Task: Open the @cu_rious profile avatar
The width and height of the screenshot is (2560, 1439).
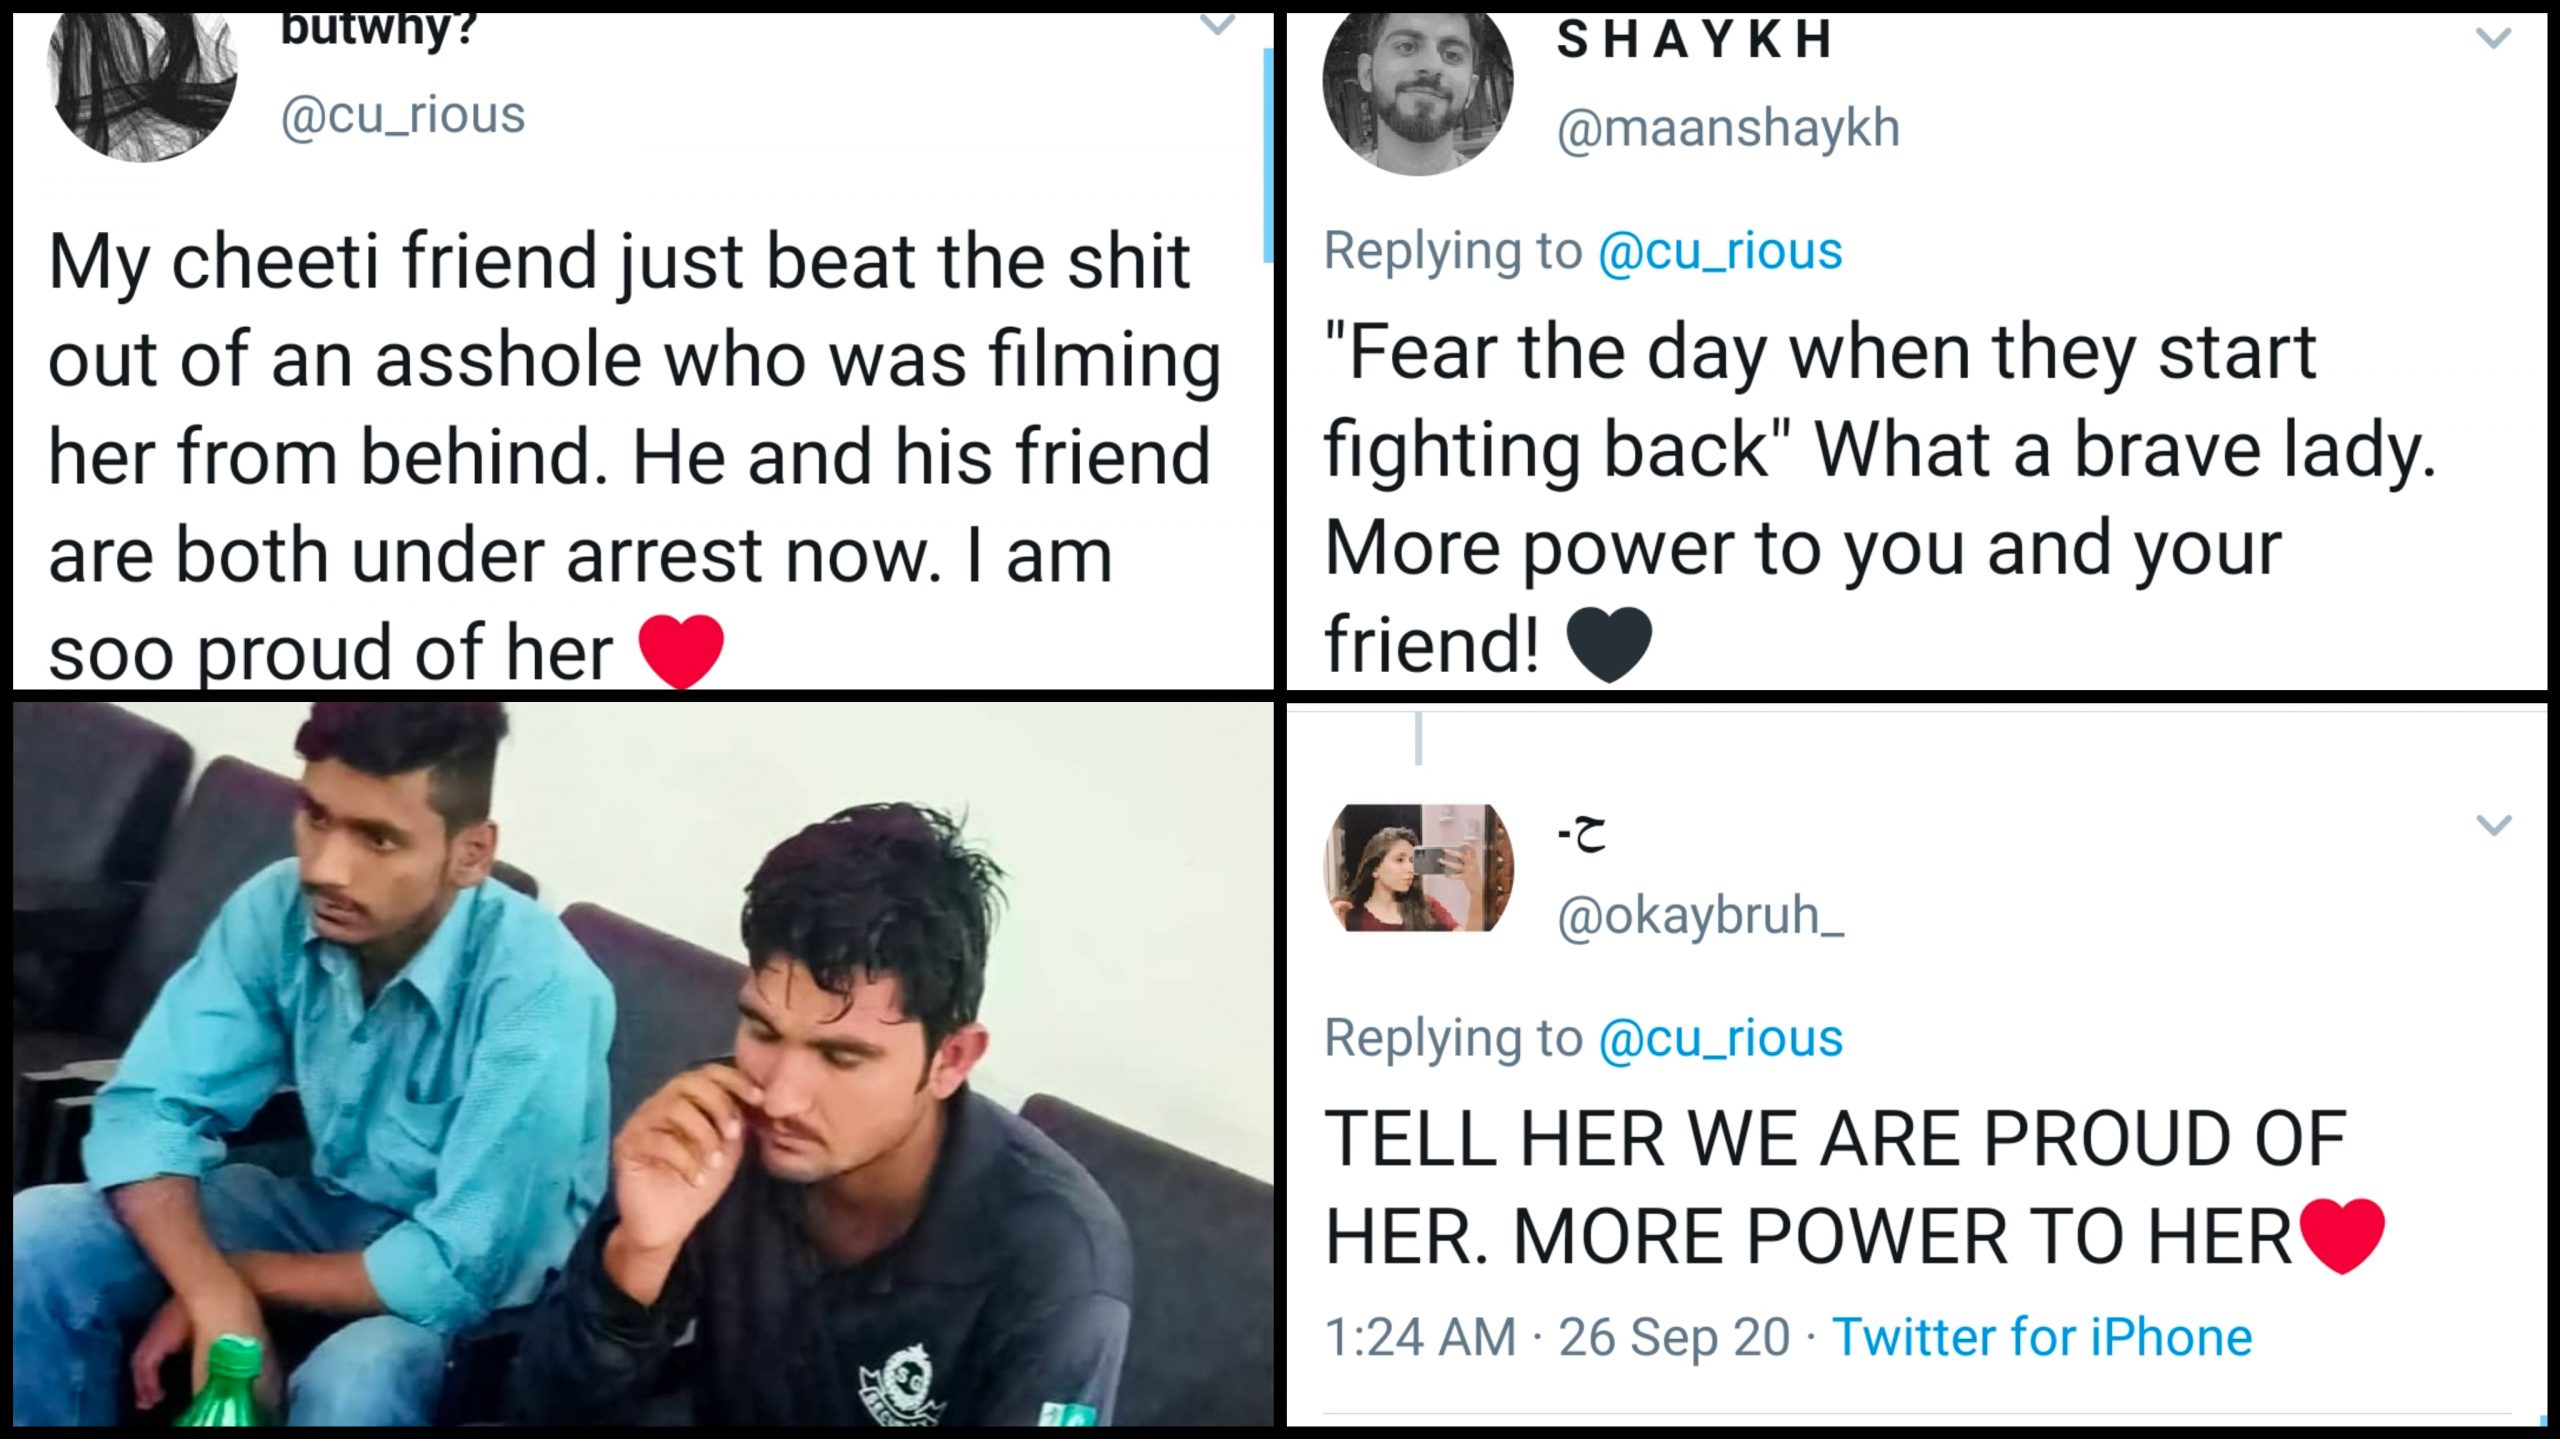Action: coord(142,88)
